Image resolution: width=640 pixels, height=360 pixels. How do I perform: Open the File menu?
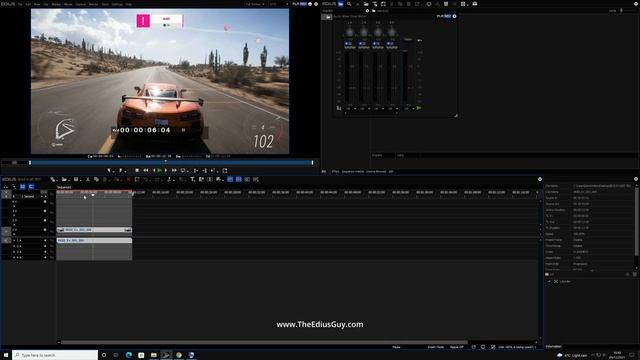20,4
